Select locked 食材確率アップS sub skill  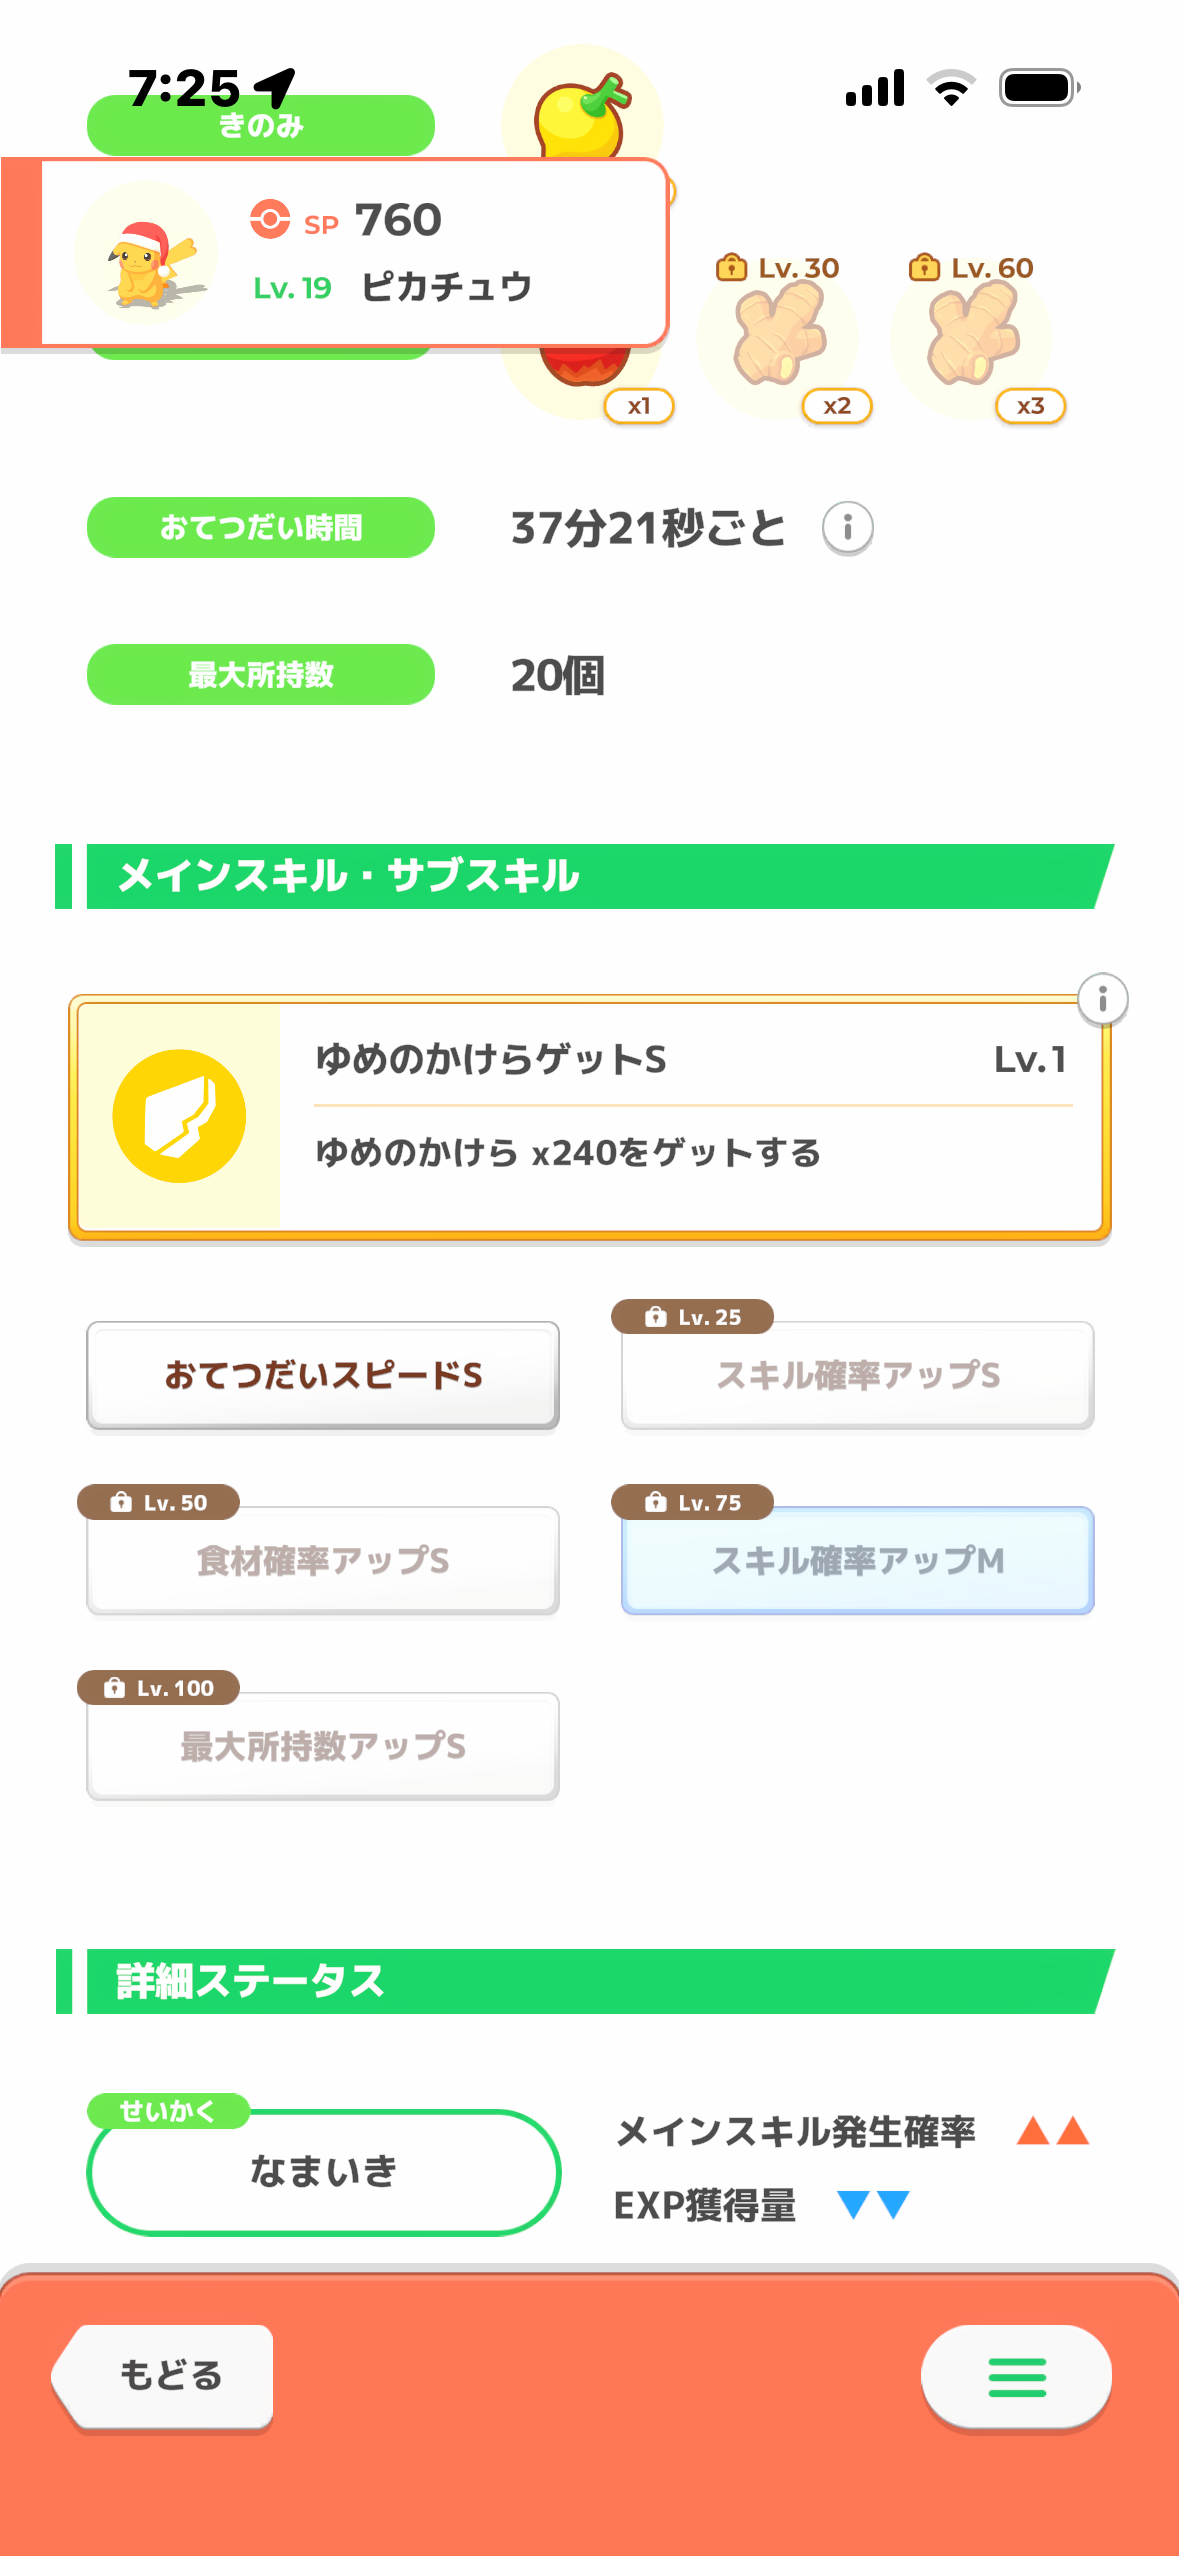322,1560
